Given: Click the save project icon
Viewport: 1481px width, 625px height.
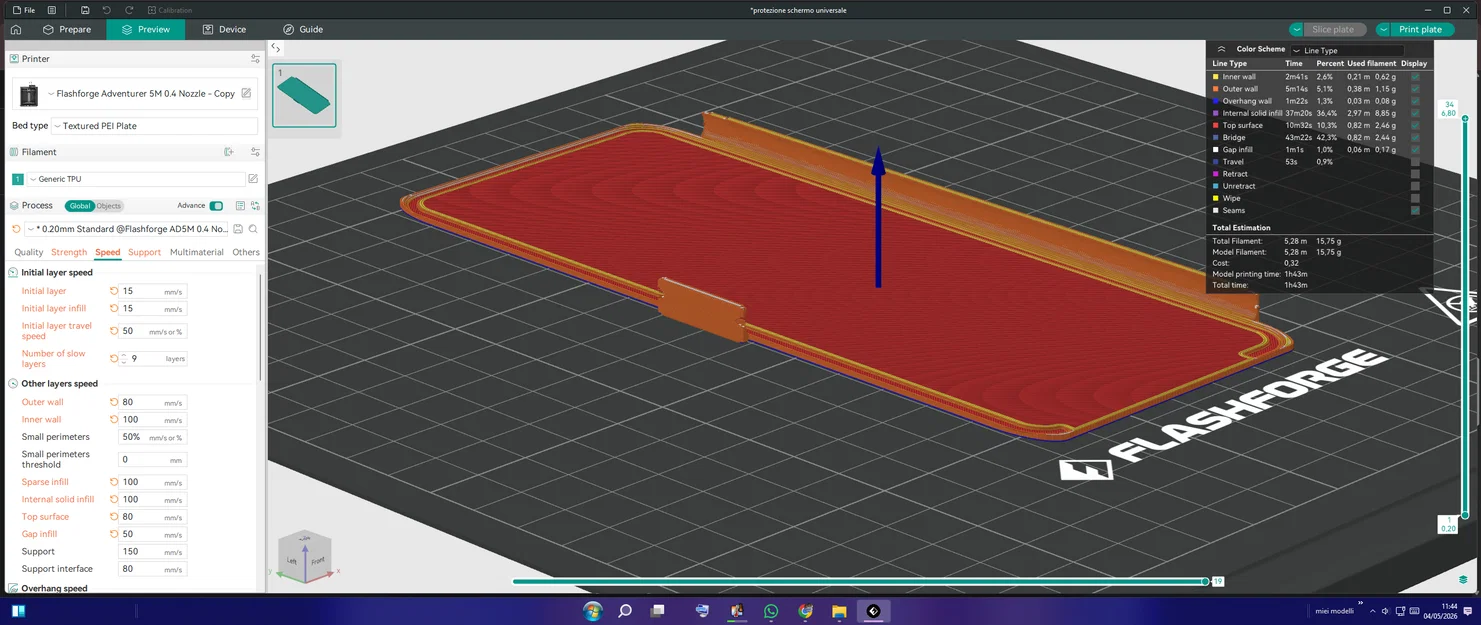Looking at the screenshot, I should coord(85,10).
